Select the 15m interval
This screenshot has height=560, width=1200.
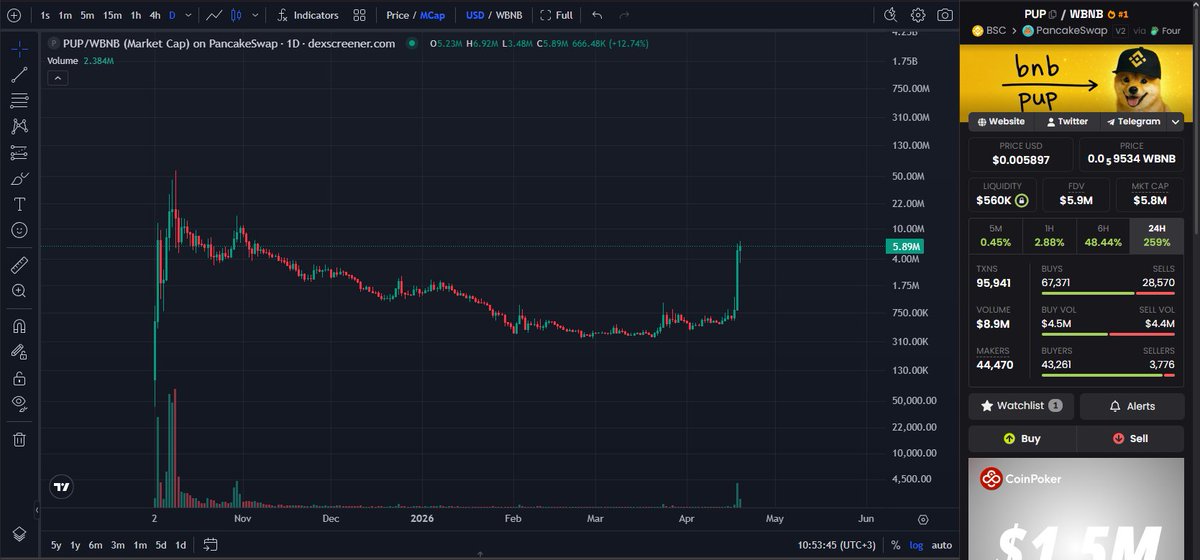tap(112, 15)
